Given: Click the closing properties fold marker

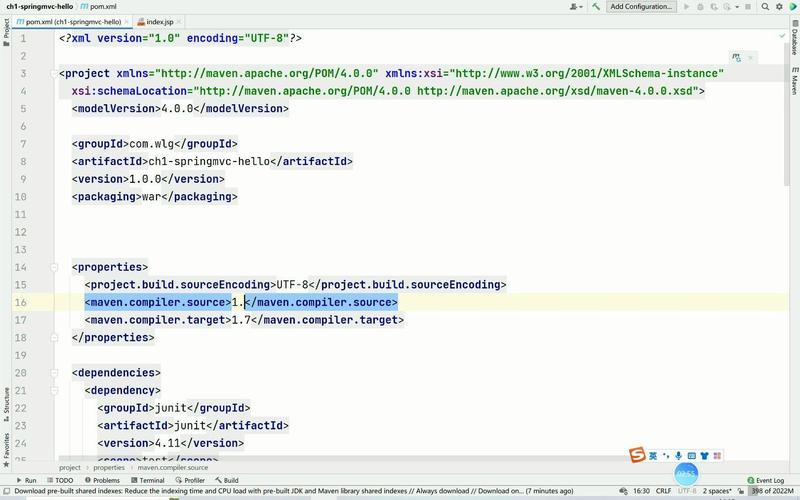Looking at the screenshot, I should coord(54,337).
